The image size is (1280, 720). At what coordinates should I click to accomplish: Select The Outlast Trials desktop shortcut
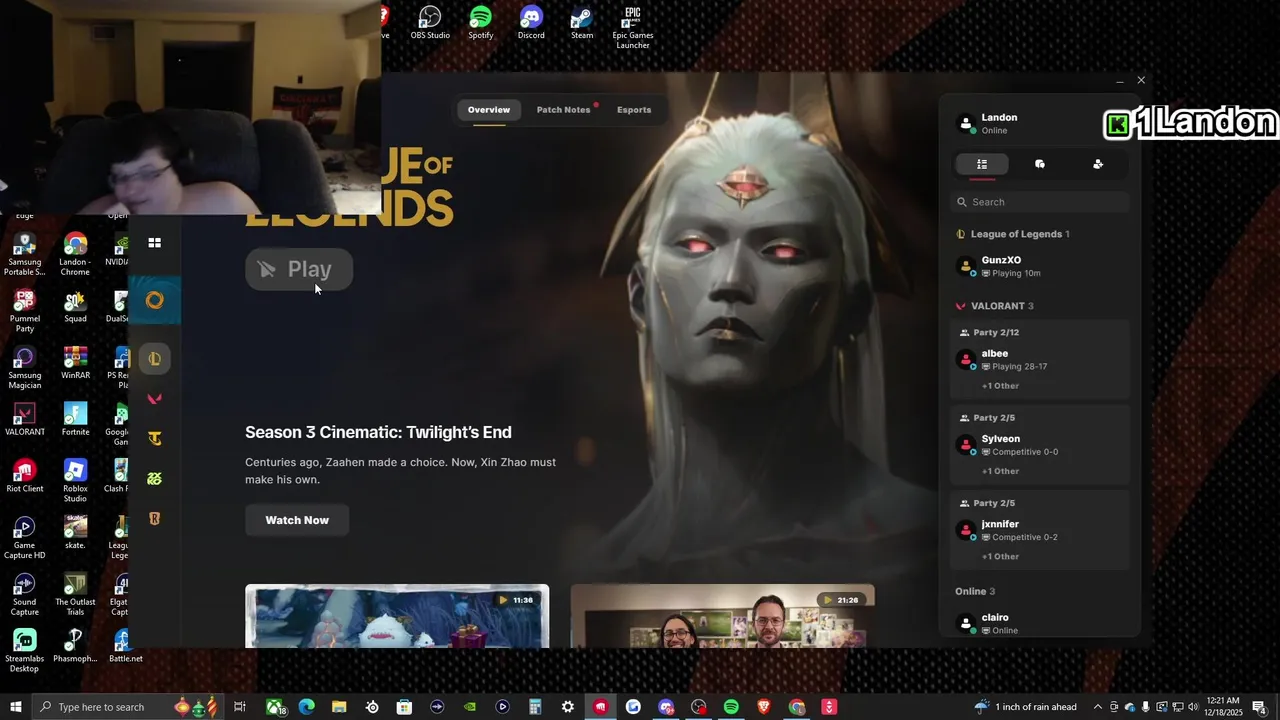point(75,595)
